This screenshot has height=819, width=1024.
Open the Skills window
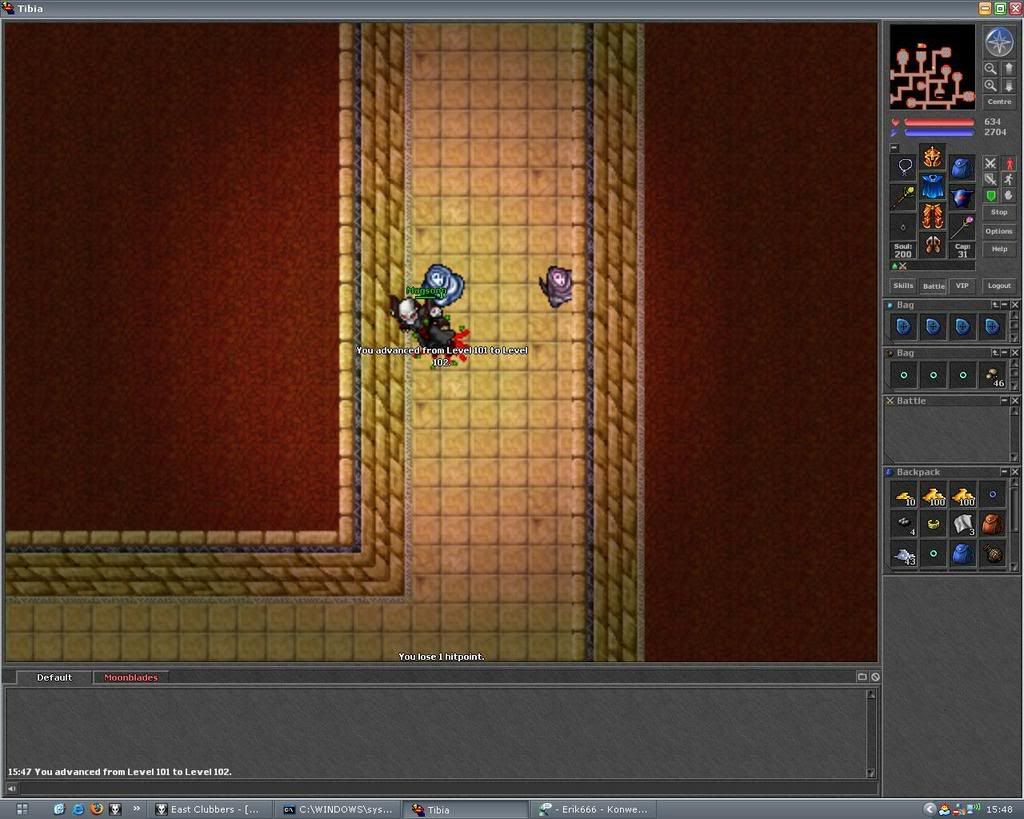[903, 285]
